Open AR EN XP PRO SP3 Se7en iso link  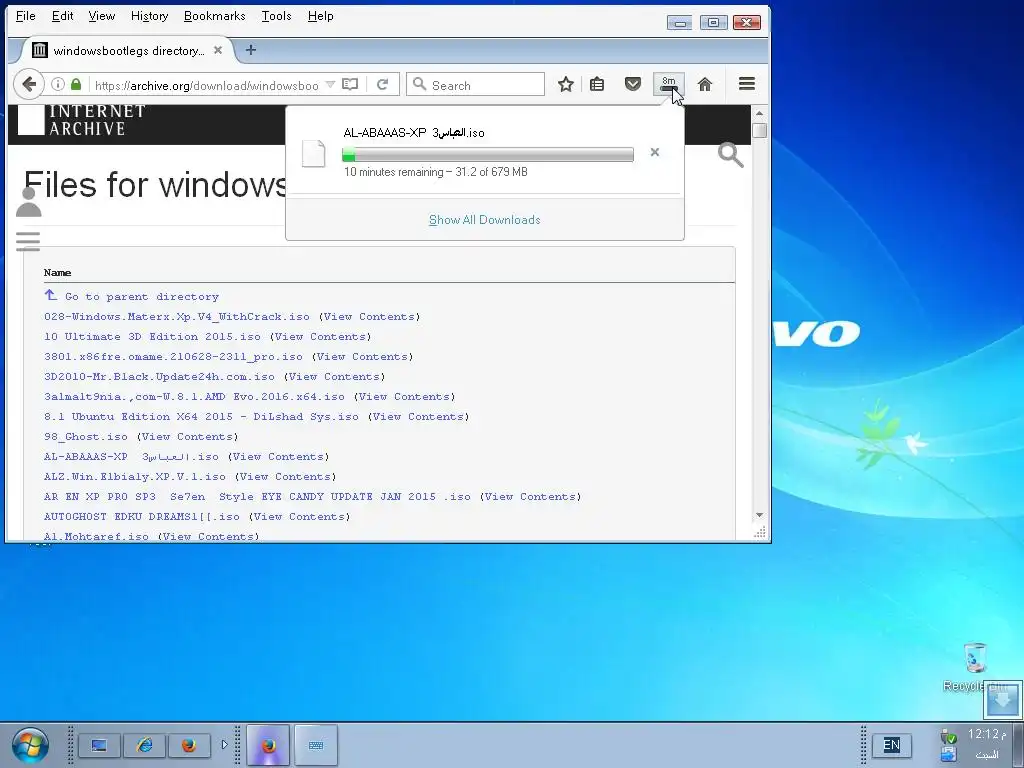257,497
